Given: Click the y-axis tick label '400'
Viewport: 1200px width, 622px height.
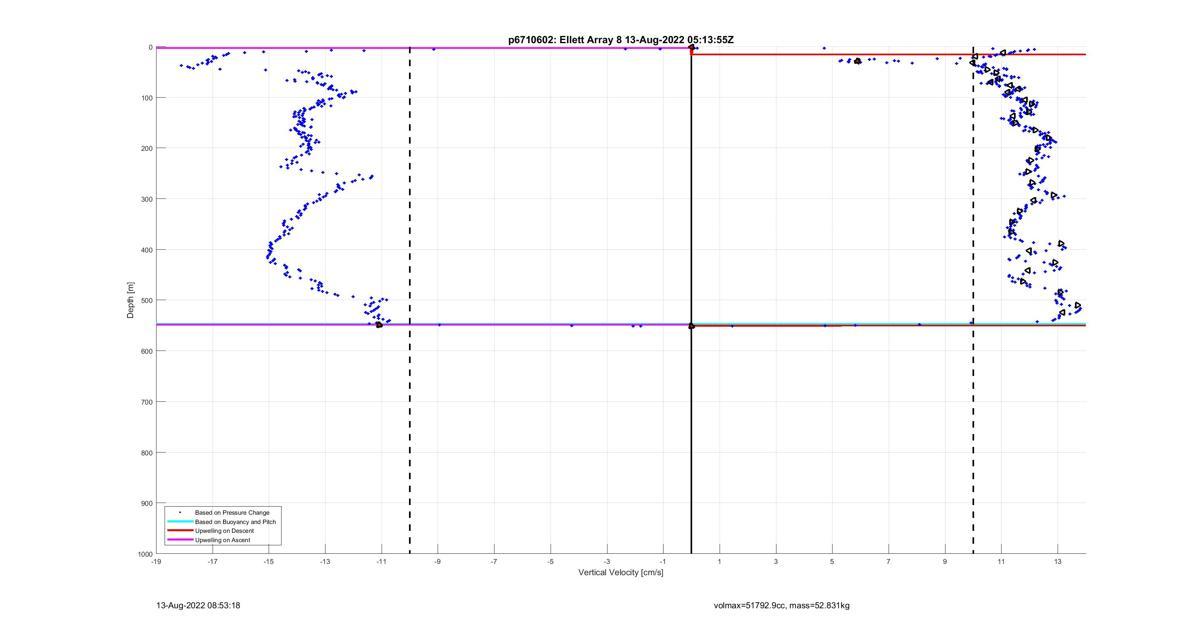Looking at the screenshot, I should tap(146, 250).
